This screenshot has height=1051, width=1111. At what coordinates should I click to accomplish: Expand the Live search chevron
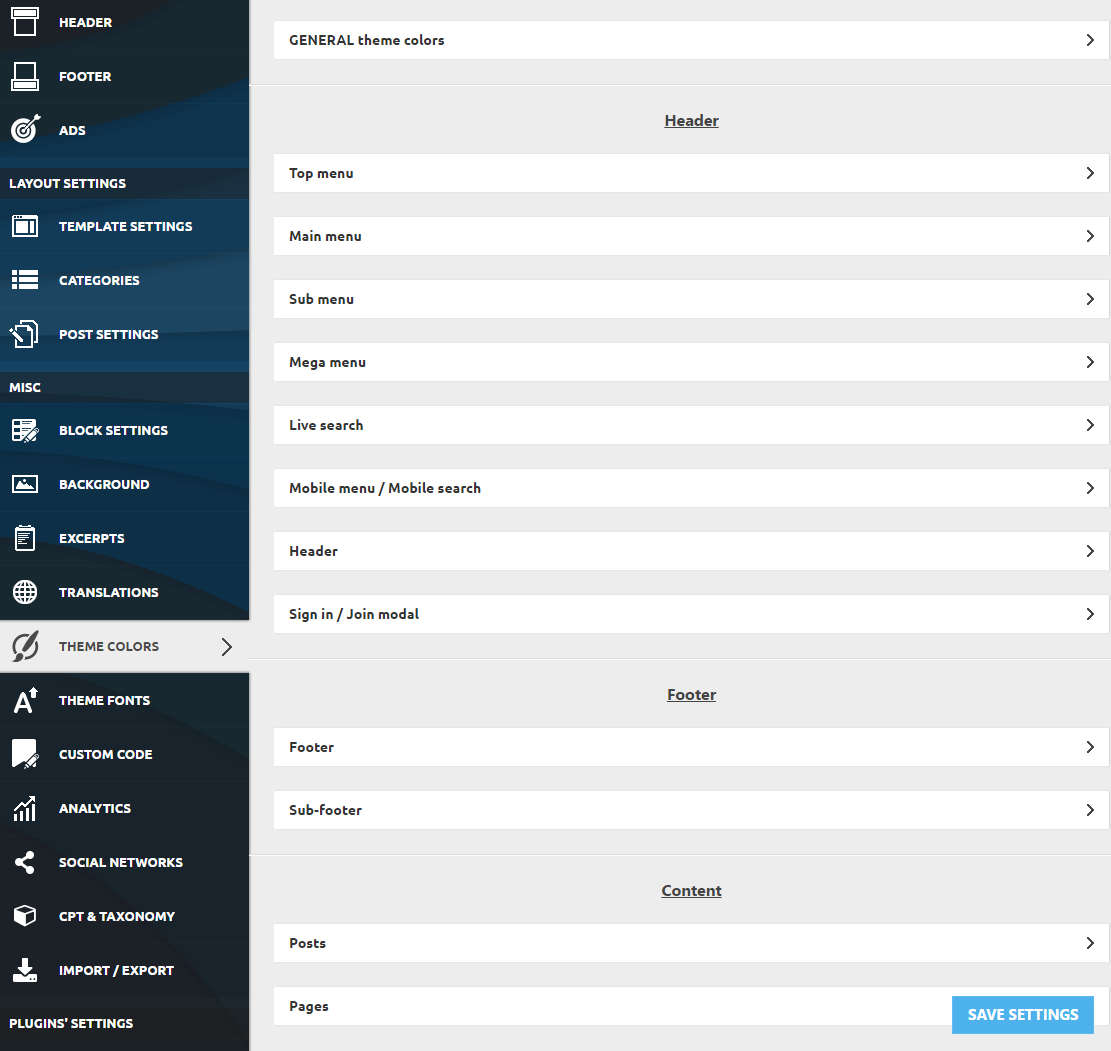pos(1090,425)
